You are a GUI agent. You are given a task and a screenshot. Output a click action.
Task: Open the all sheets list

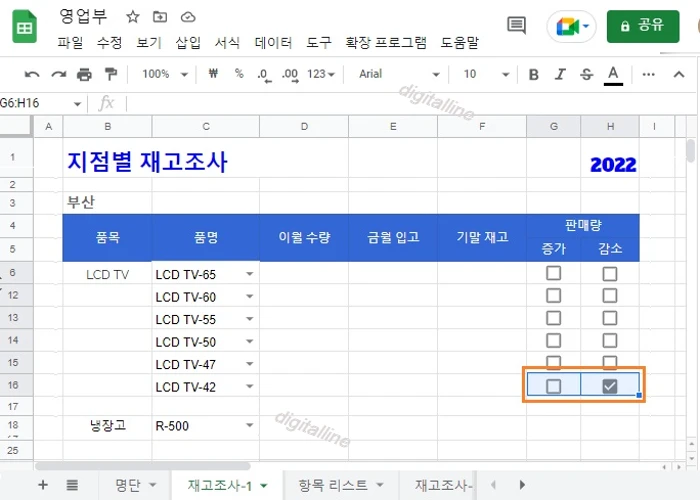(72, 484)
